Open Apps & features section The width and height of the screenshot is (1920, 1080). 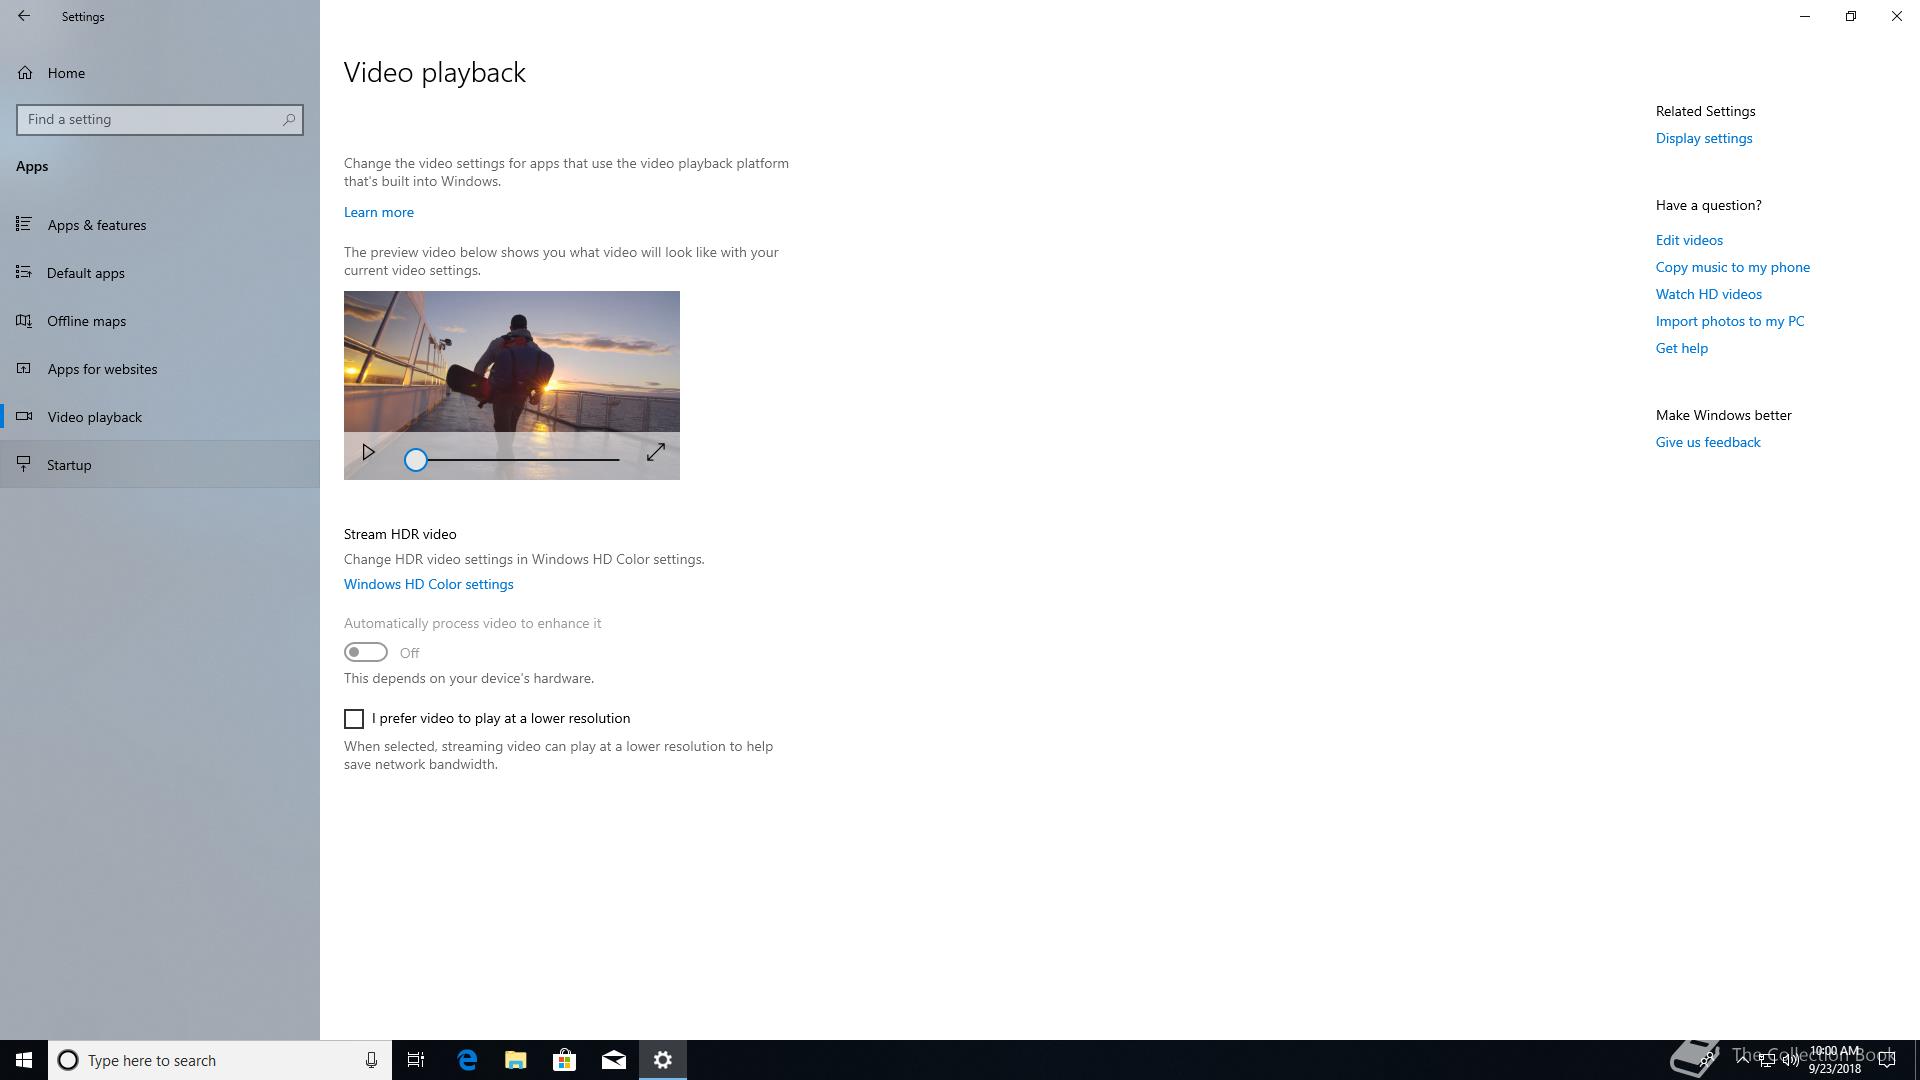(x=97, y=225)
